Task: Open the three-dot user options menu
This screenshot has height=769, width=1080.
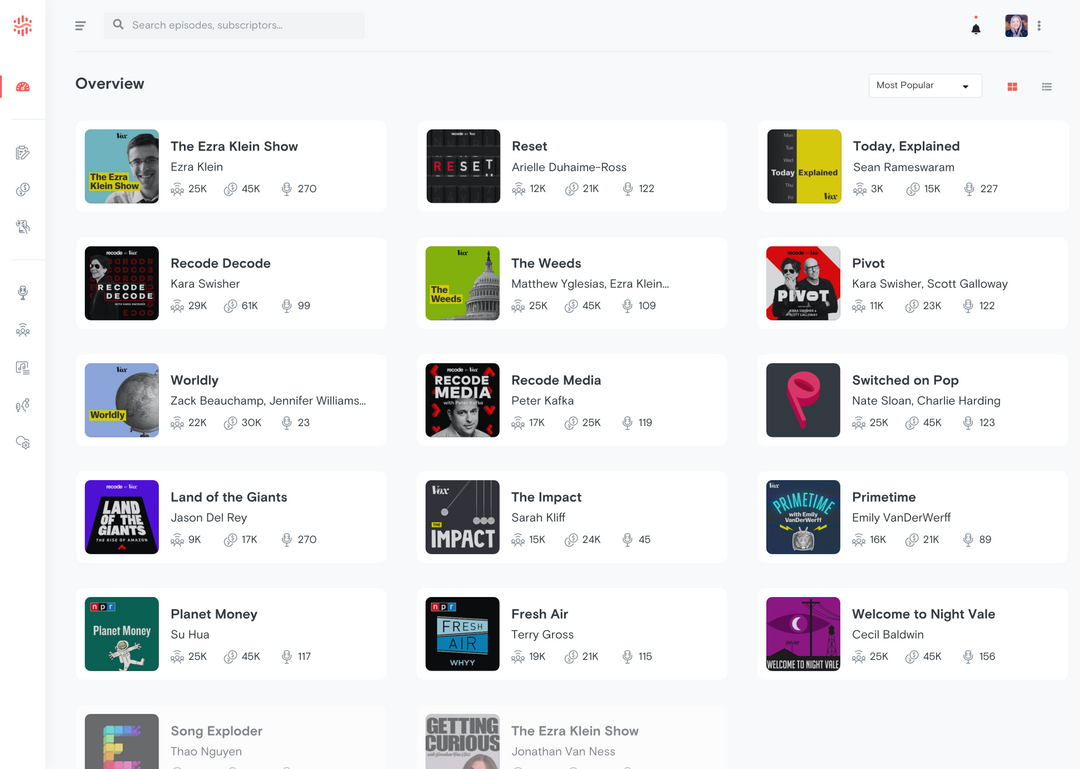Action: (x=1039, y=25)
